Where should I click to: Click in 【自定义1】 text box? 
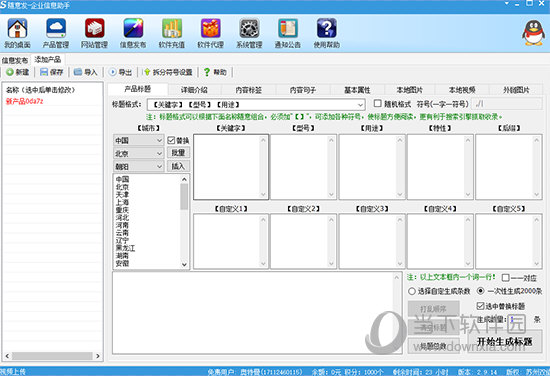click(x=231, y=242)
